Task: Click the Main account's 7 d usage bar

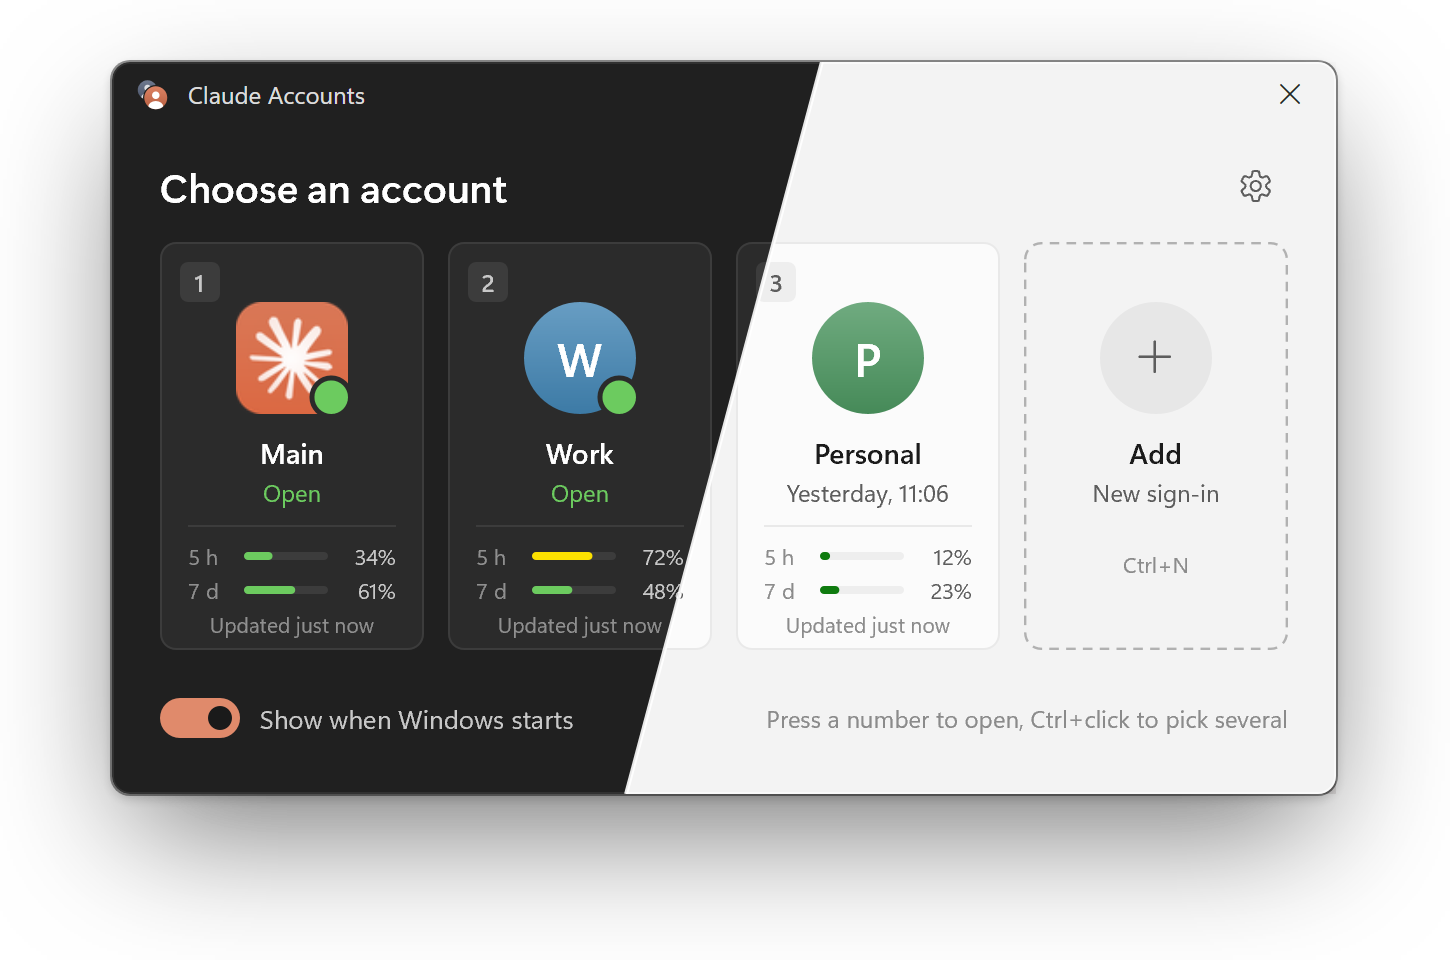Action: point(286,590)
